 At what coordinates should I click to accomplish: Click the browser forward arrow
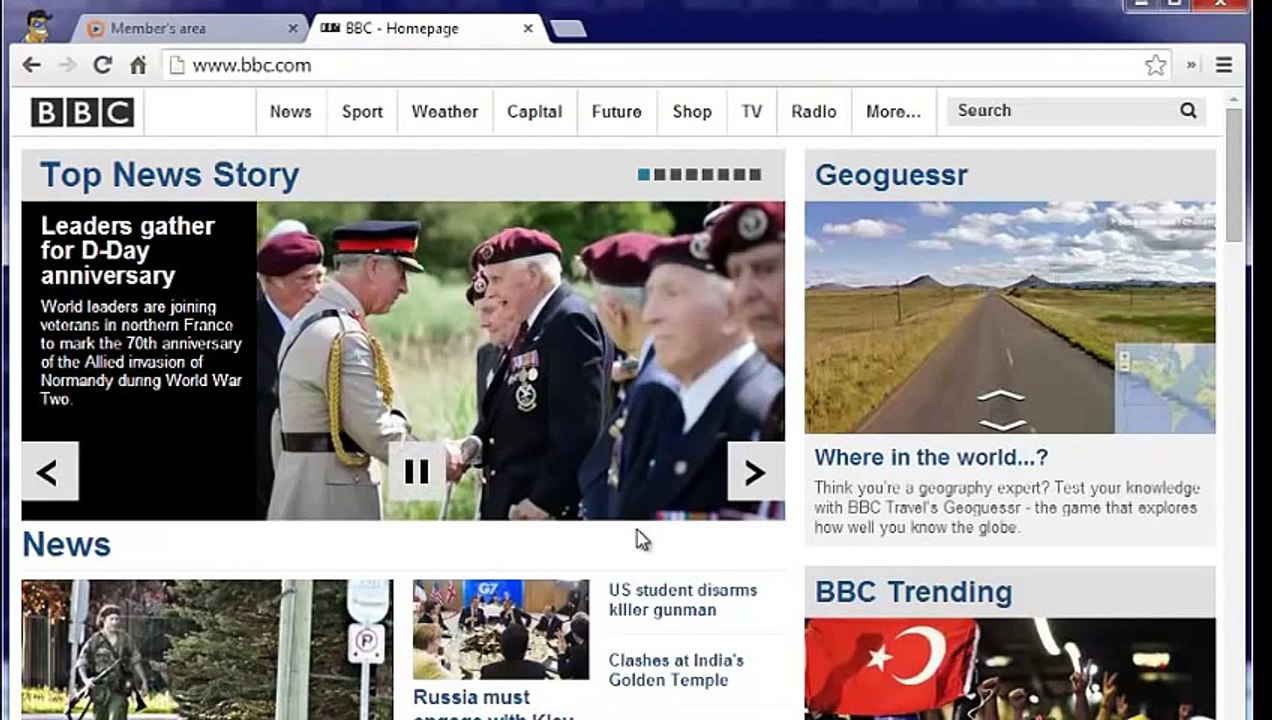point(67,65)
